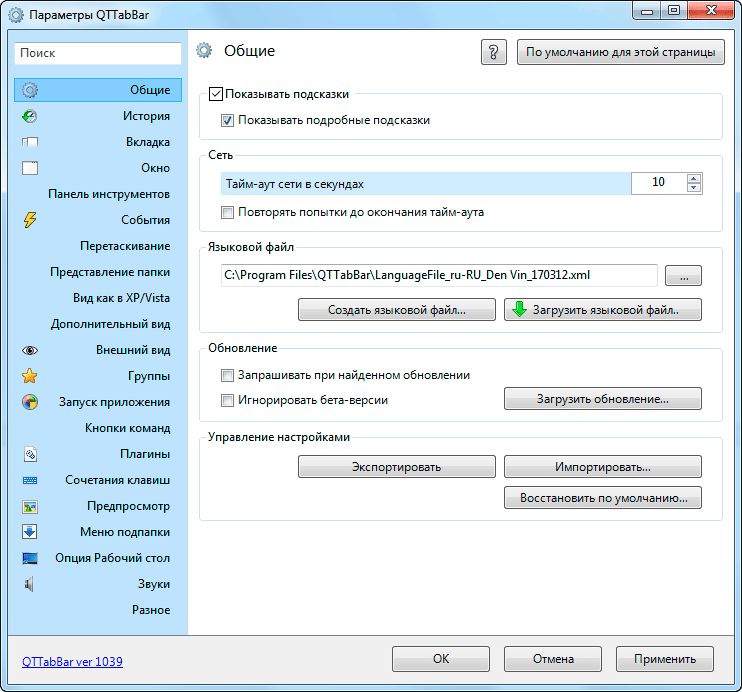This screenshot has height=692, width=742.
Task: Click the lightning bolt icon beside События
Action: 30,220
